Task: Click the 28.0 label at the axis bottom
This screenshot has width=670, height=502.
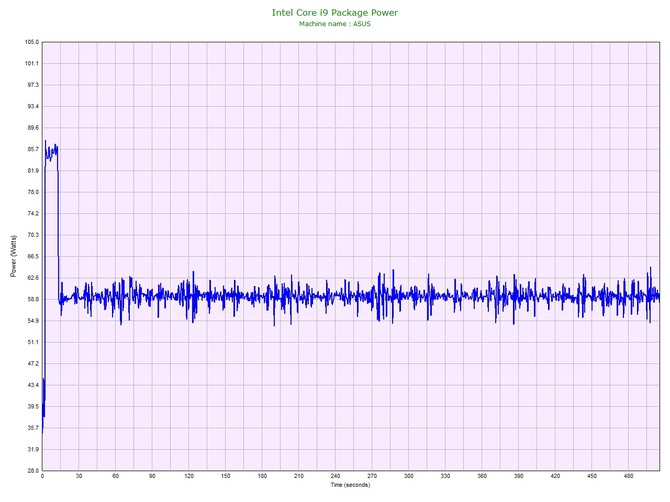Action: (x=32, y=470)
